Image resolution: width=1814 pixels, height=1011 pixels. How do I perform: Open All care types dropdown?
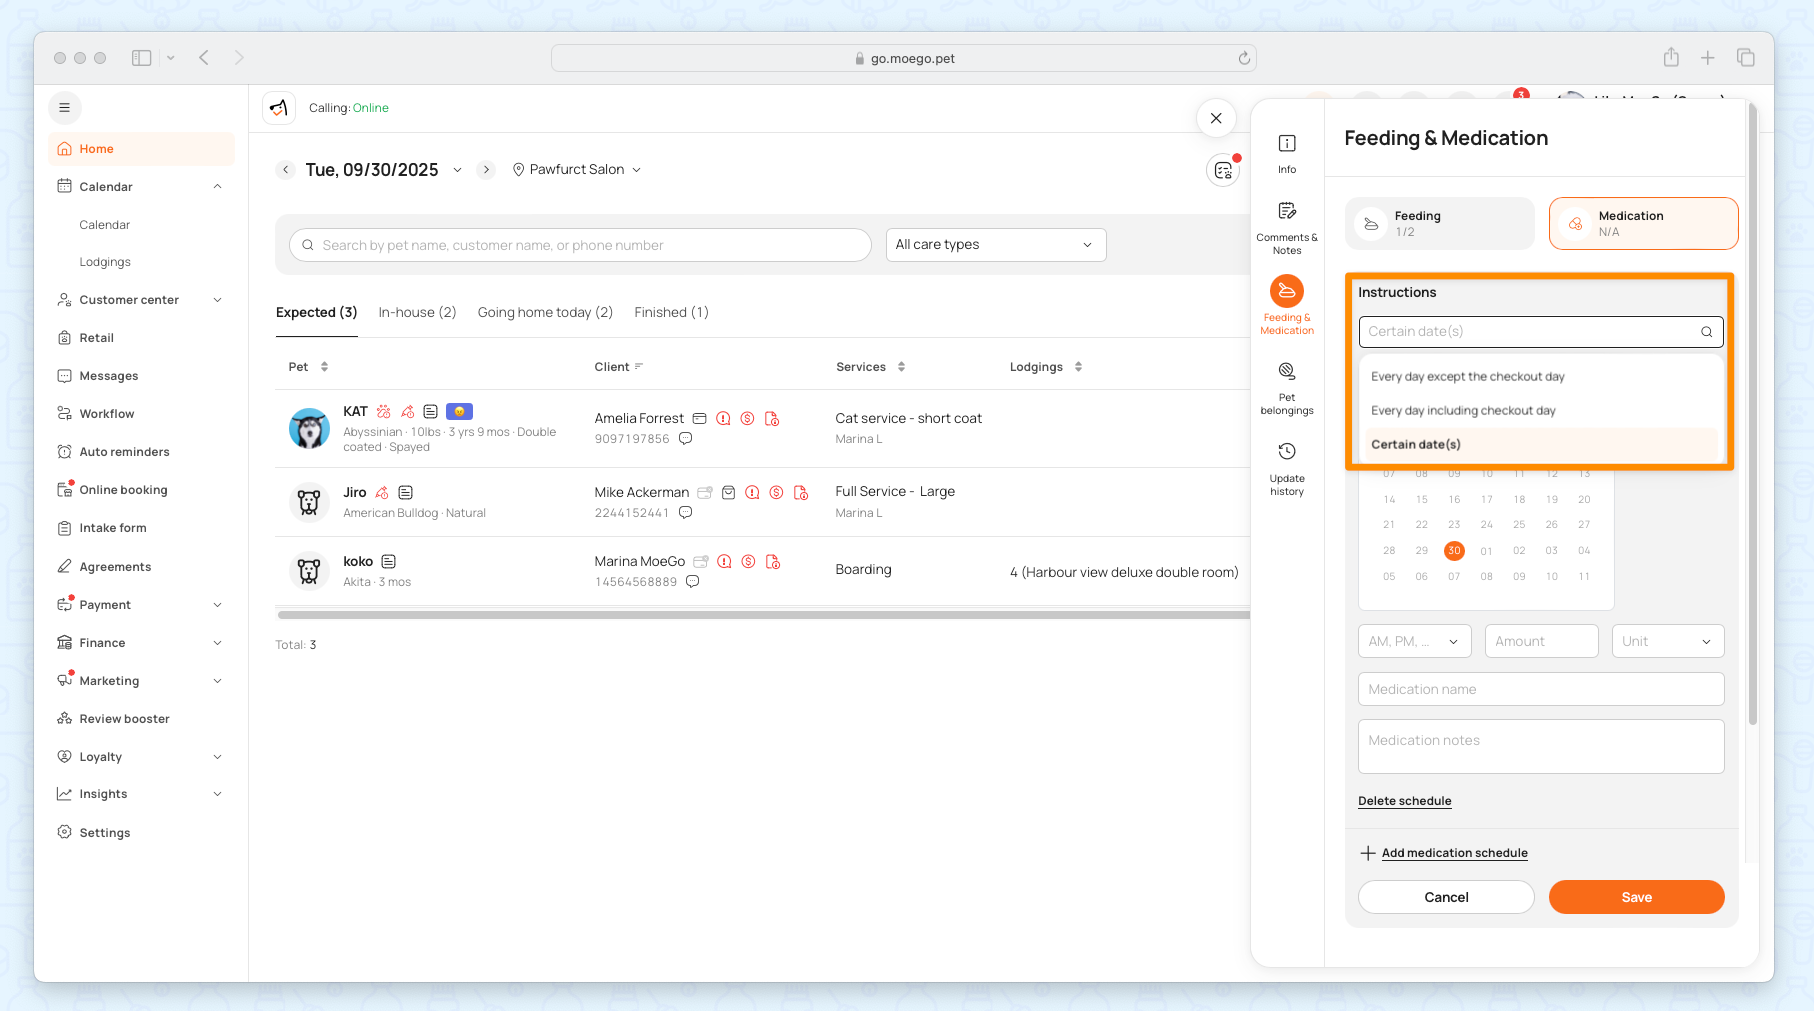point(995,245)
